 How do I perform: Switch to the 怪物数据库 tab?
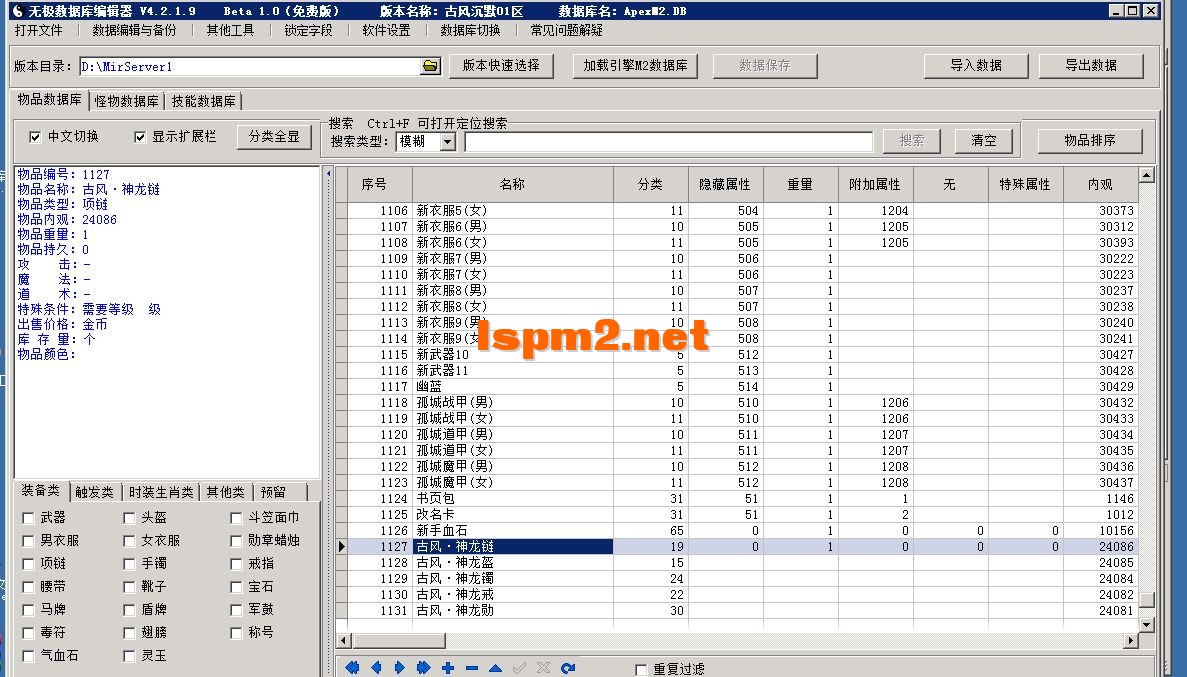(x=126, y=101)
